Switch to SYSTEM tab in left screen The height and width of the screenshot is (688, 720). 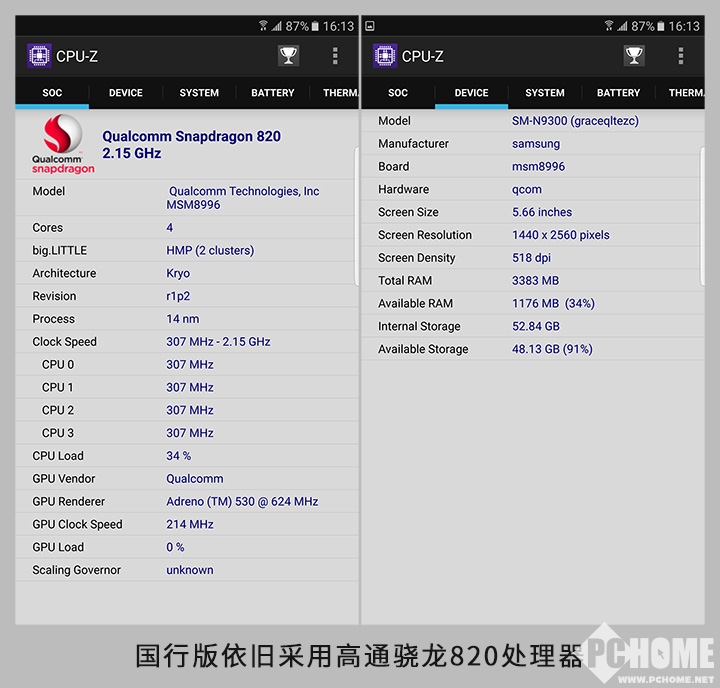[x=199, y=93]
